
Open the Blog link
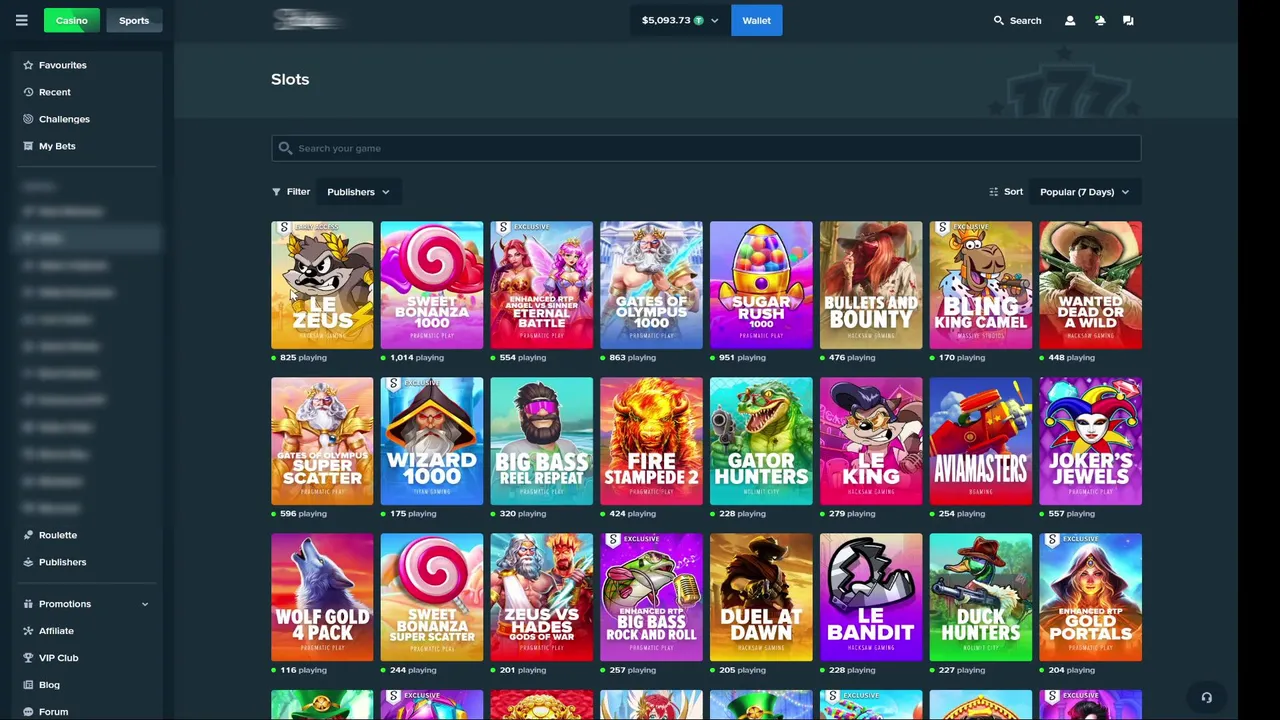[49, 685]
